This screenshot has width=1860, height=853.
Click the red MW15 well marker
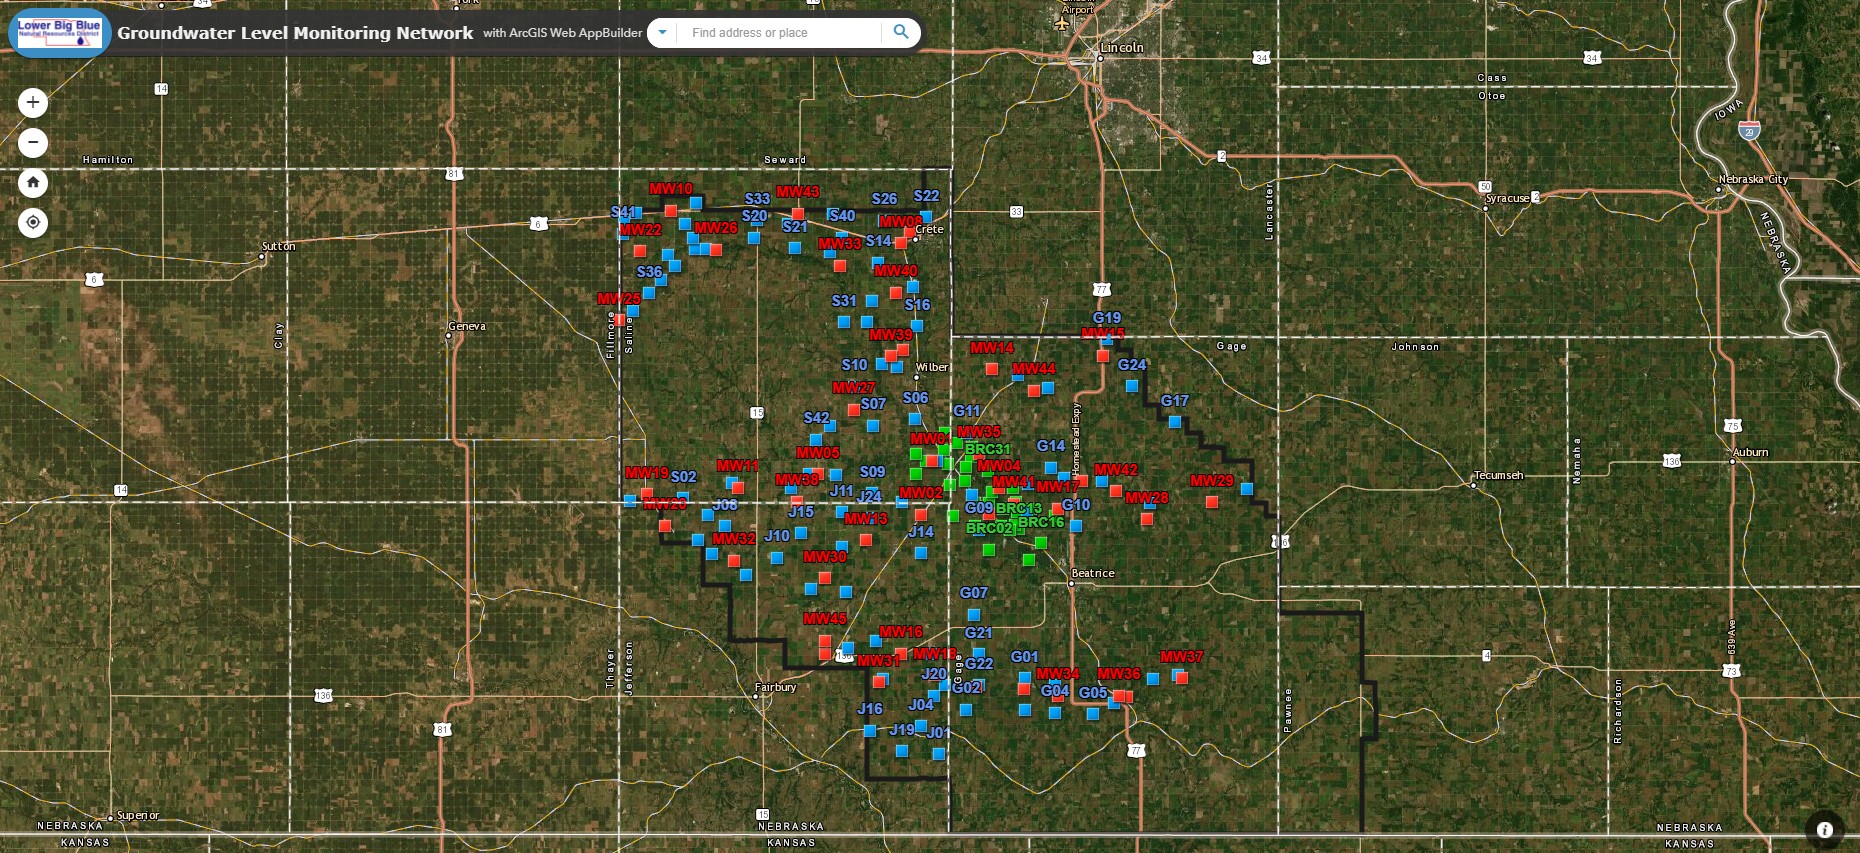[x=1103, y=356]
